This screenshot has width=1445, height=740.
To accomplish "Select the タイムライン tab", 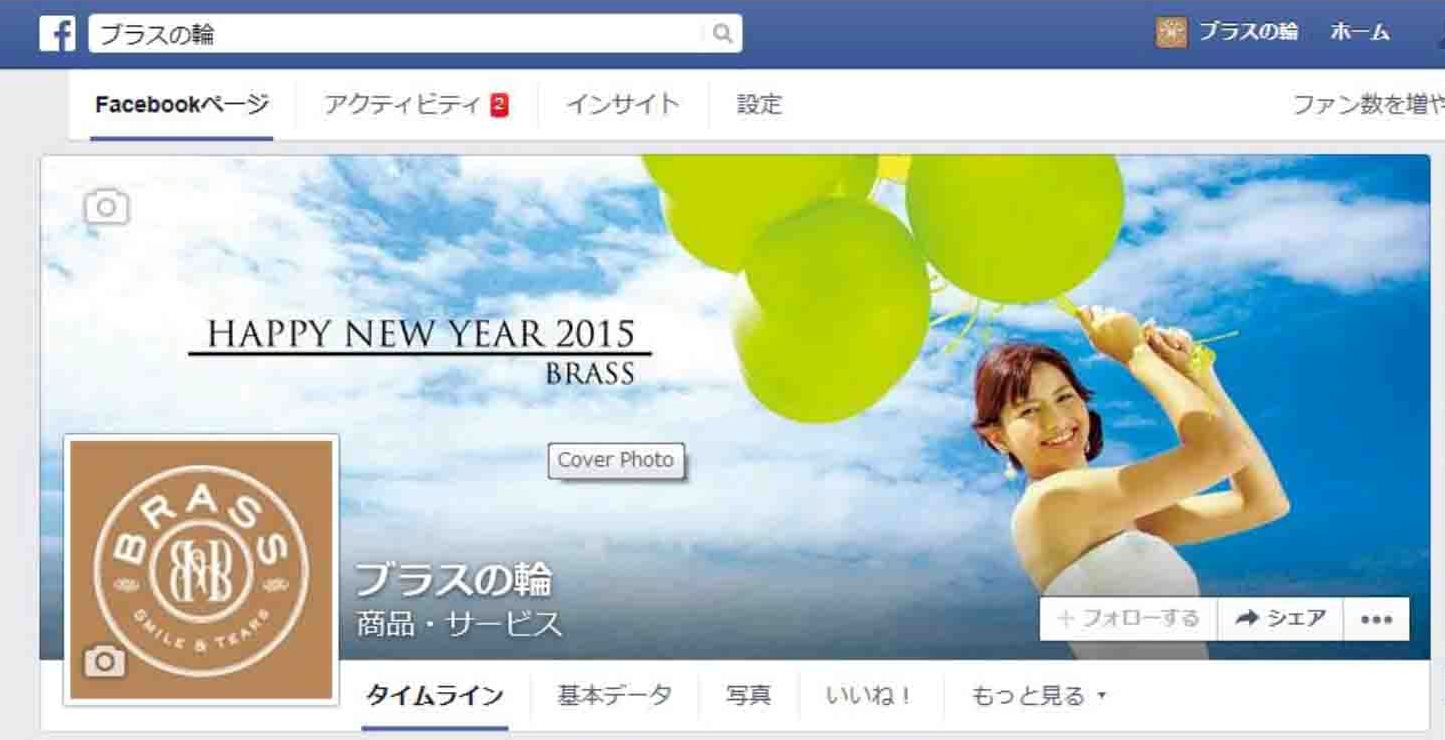I will point(435,696).
